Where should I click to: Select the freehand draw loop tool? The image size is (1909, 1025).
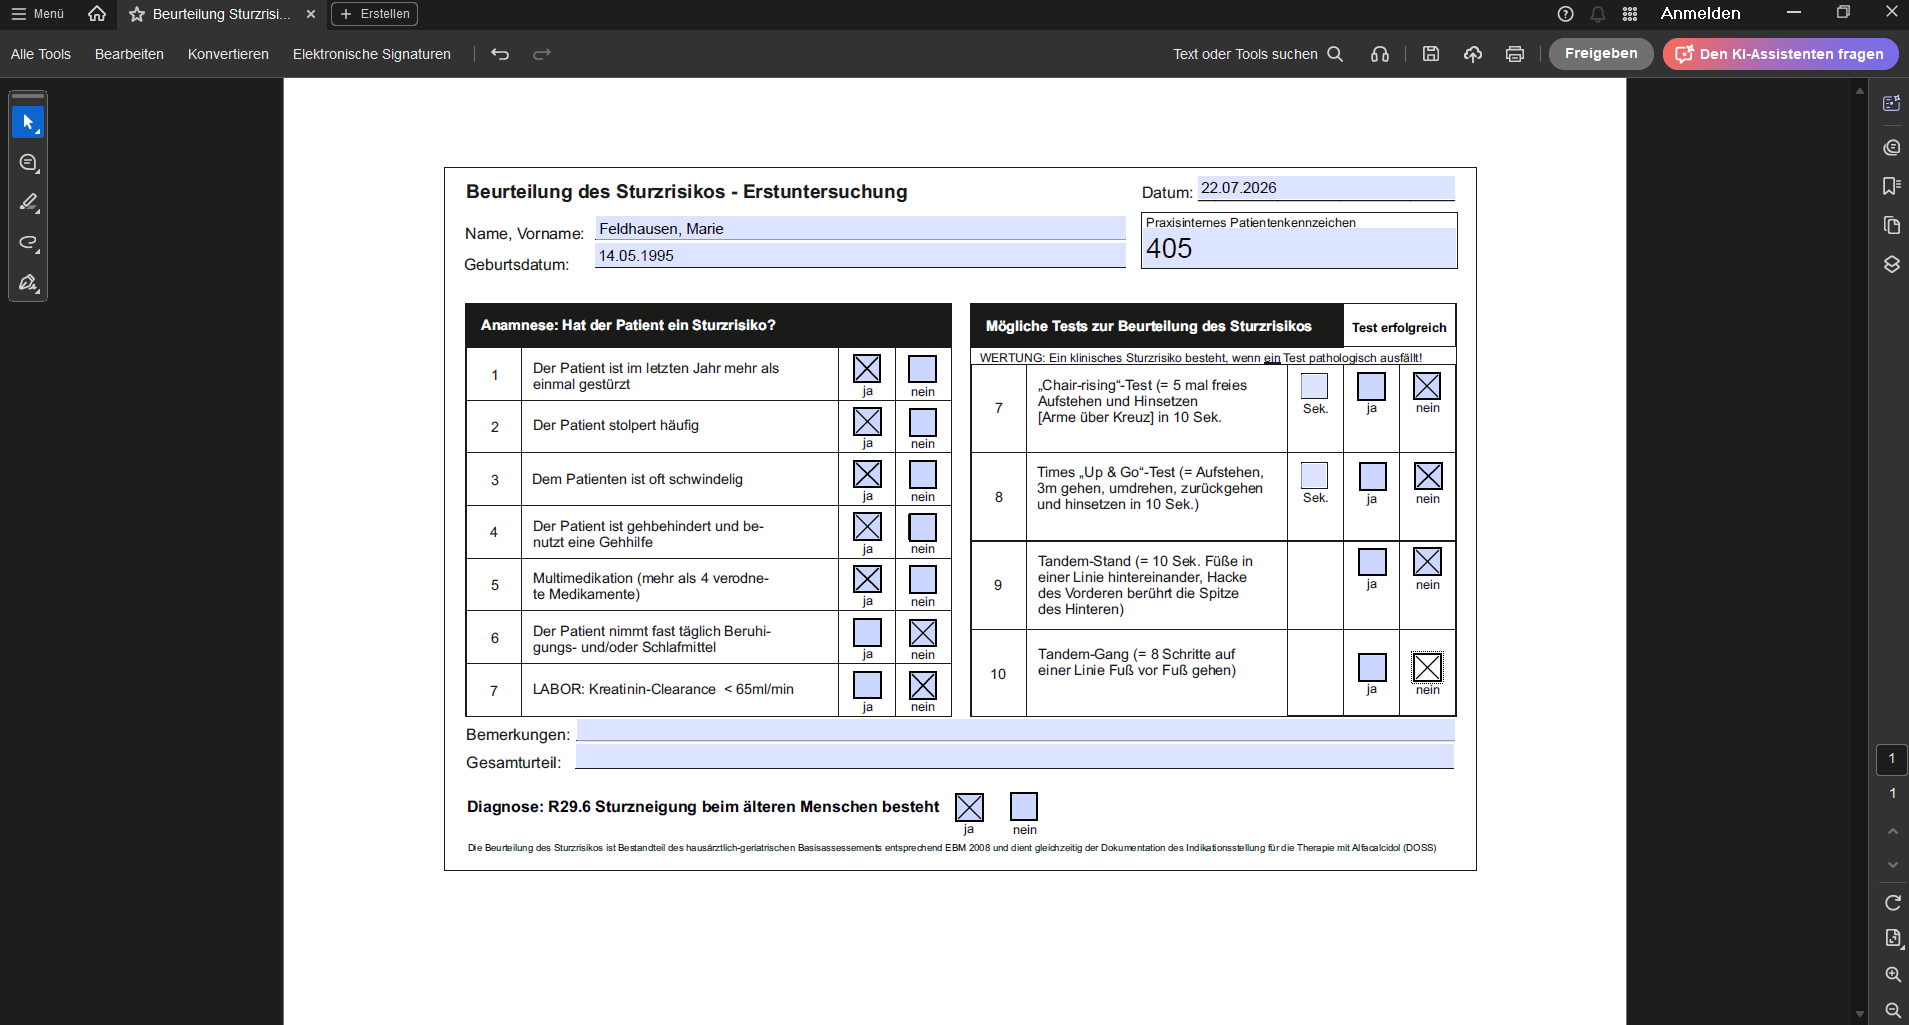(x=28, y=242)
